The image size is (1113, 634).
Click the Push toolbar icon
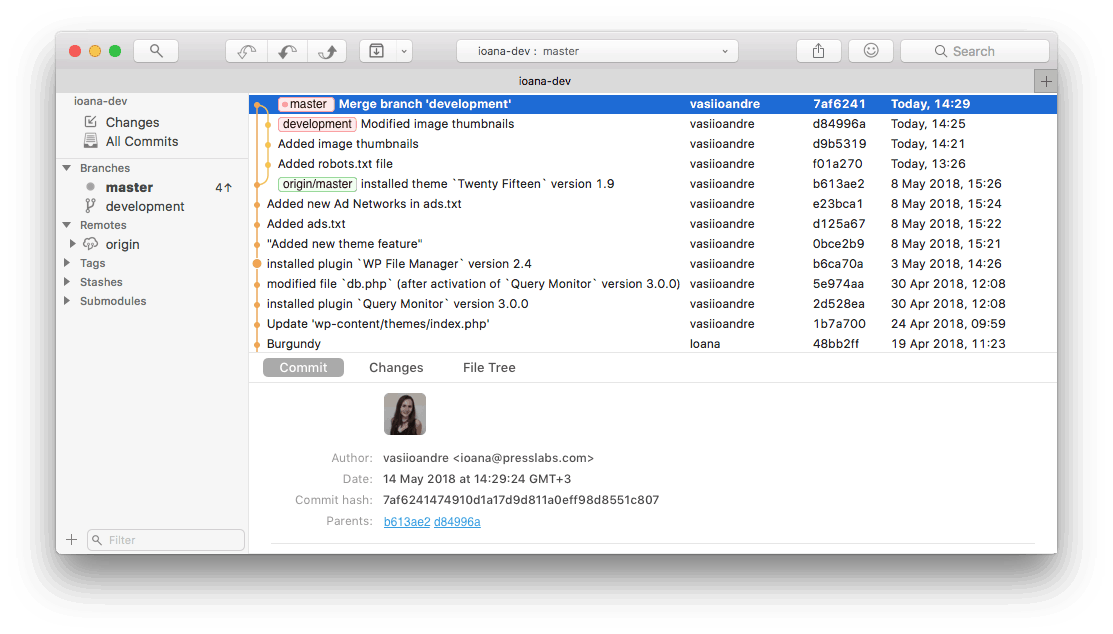(x=327, y=51)
